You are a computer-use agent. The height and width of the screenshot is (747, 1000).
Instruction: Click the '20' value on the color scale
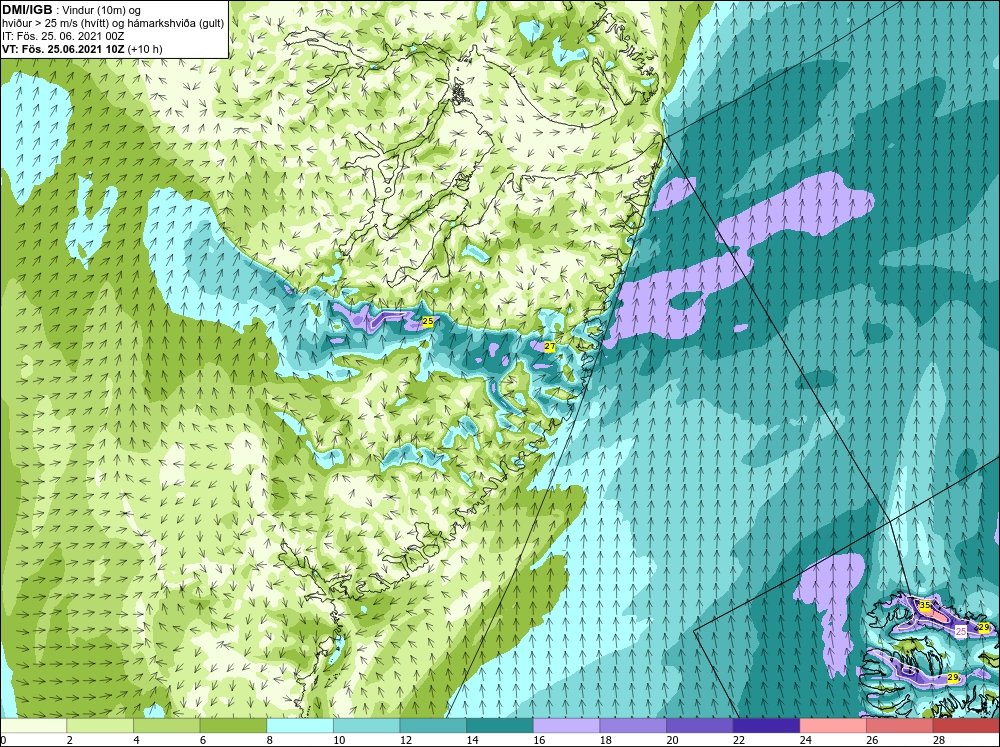point(672,740)
